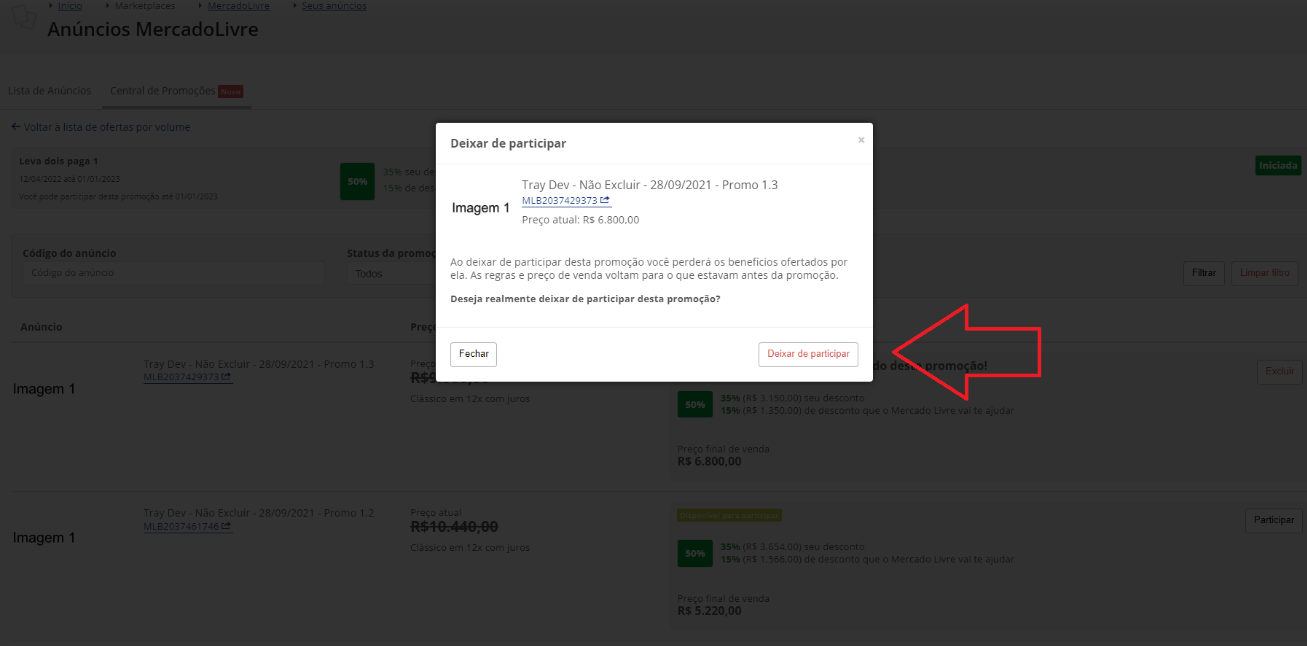Confirm with the Deixar de participar button
The image size is (1307, 646).
click(808, 354)
